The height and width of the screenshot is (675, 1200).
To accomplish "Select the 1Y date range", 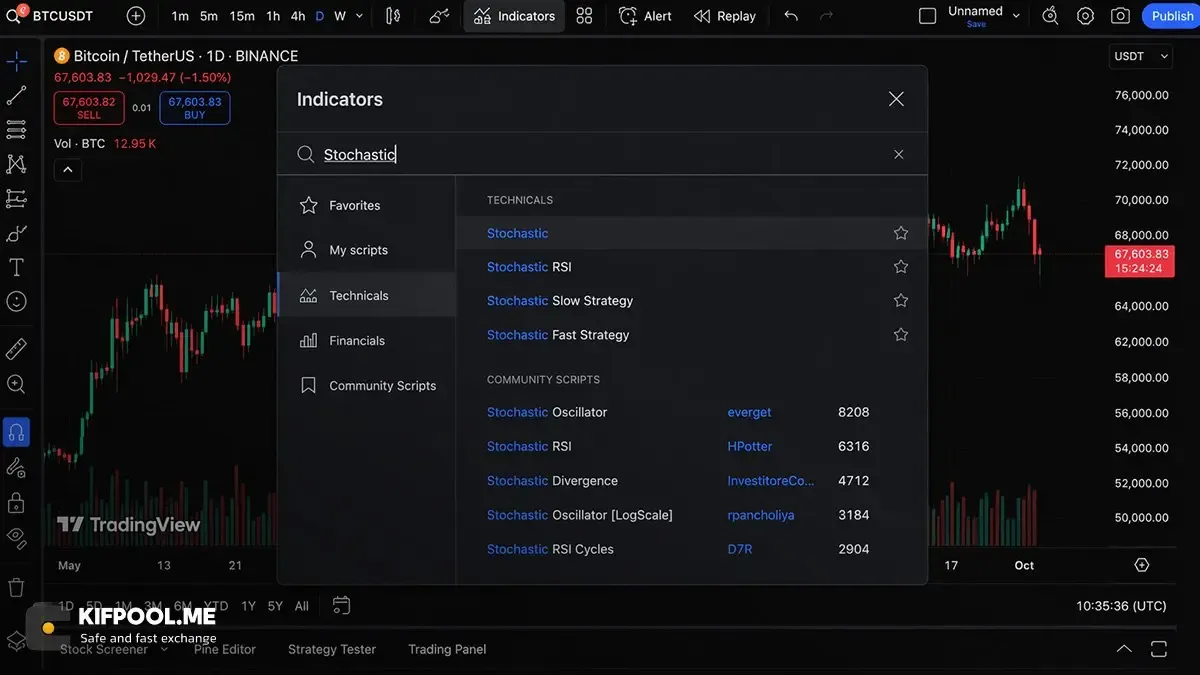I will [x=248, y=606].
